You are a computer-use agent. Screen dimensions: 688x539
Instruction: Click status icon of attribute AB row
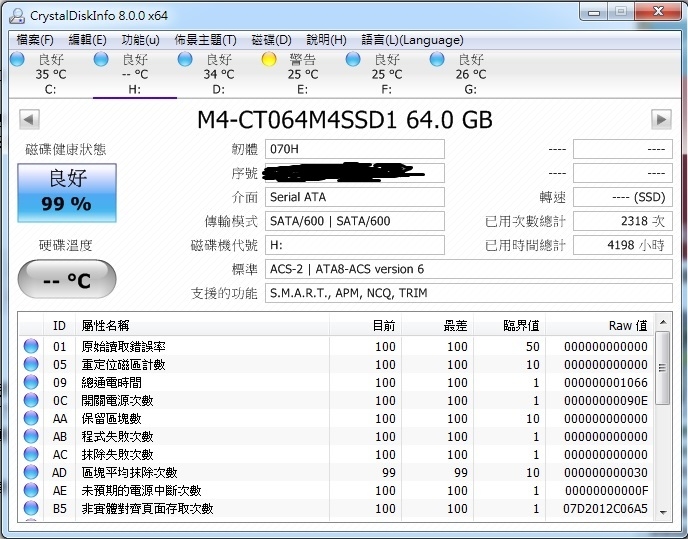click(31, 436)
